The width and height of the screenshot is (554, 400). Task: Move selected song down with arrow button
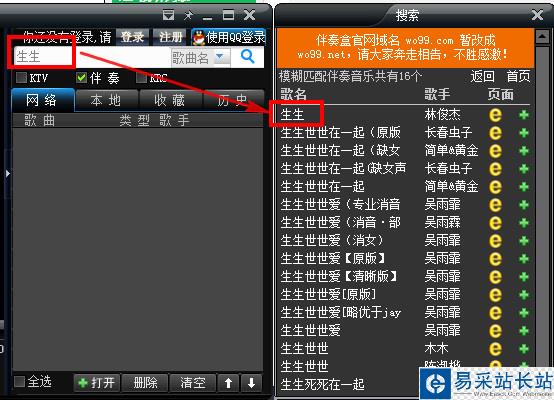pos(251,383)
